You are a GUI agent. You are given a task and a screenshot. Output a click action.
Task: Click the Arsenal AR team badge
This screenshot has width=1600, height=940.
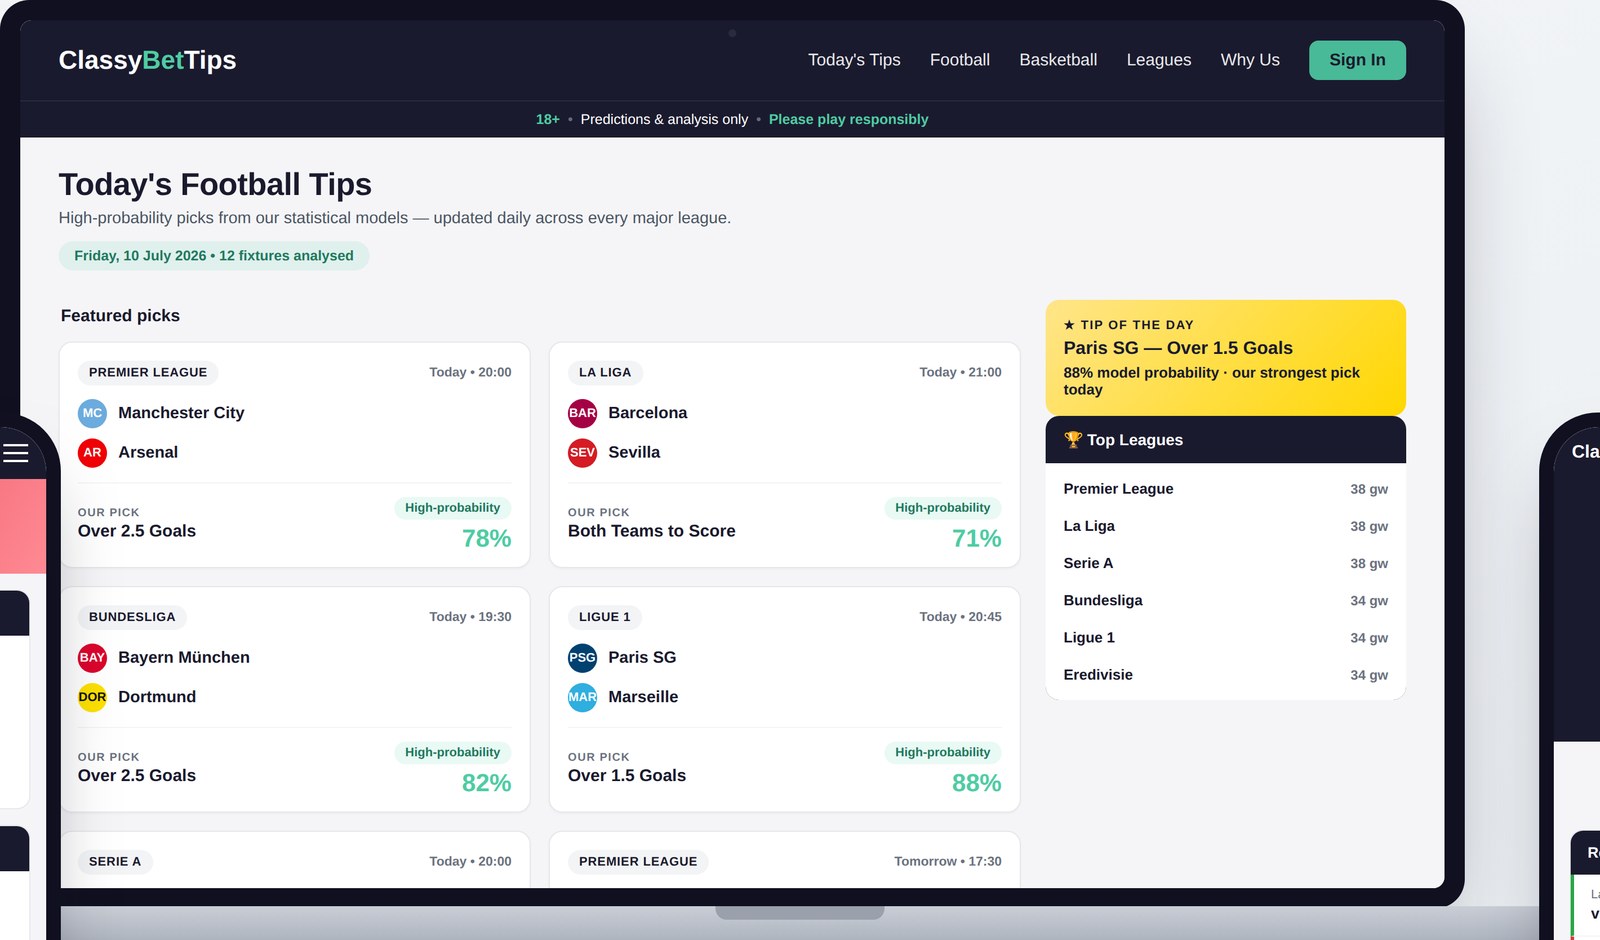click(x=92, y=453)
